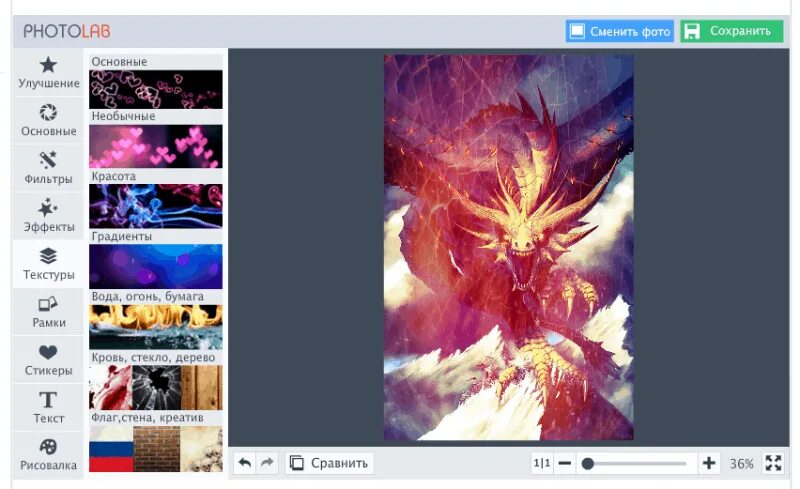Click the PHOTOLAB logo
Viewport: 800px width, 489px height.
(67, 31)
